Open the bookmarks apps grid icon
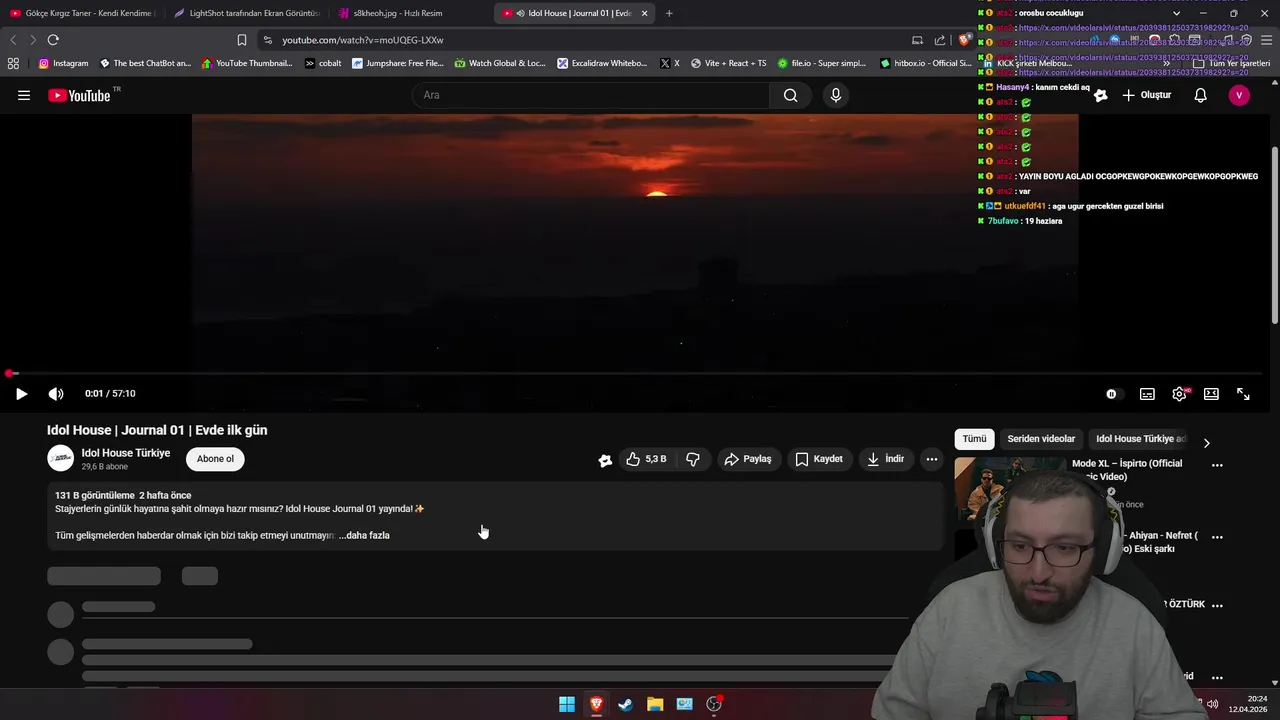 pos(13,63)
